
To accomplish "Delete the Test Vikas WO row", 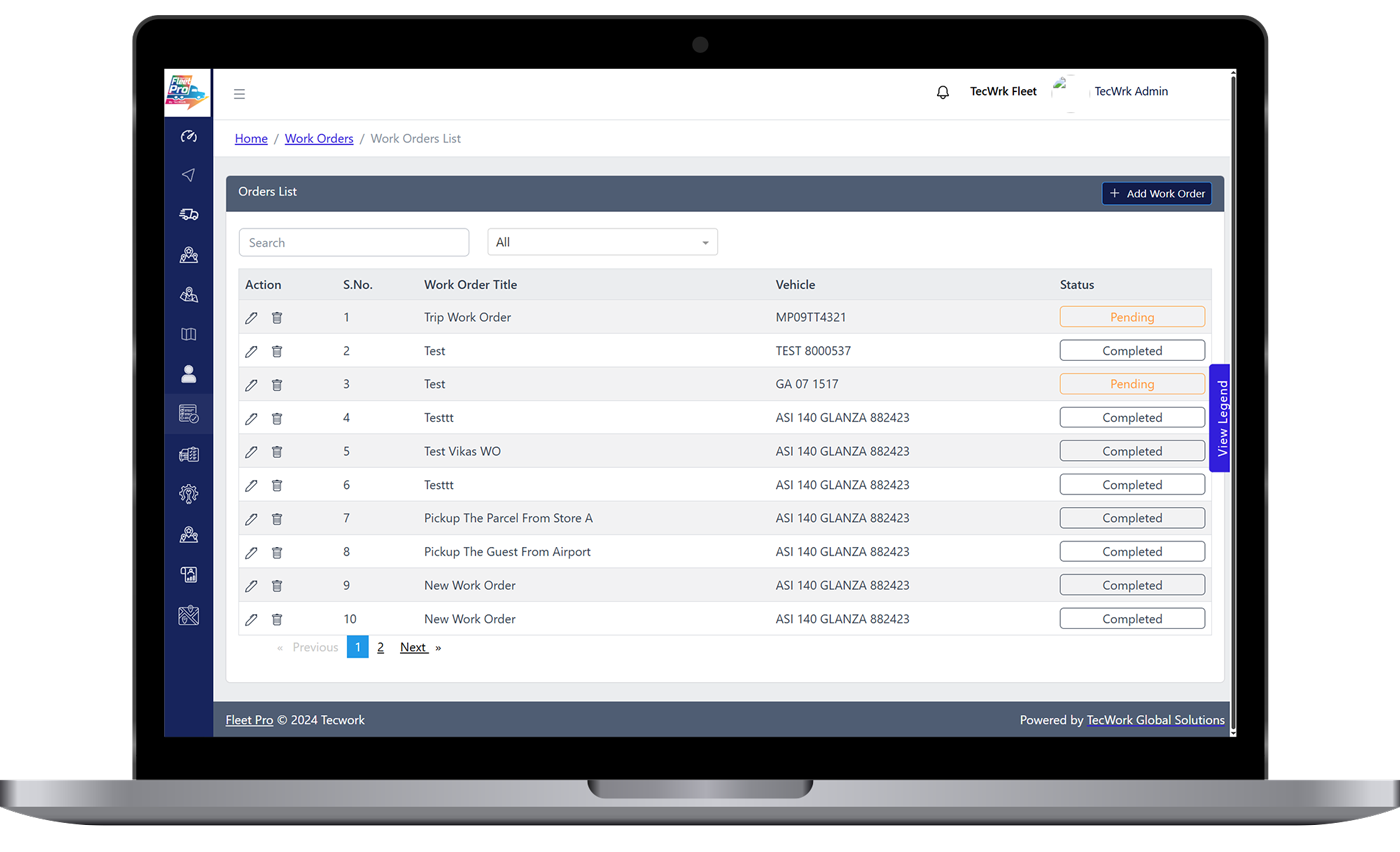I will pos(277,452).
